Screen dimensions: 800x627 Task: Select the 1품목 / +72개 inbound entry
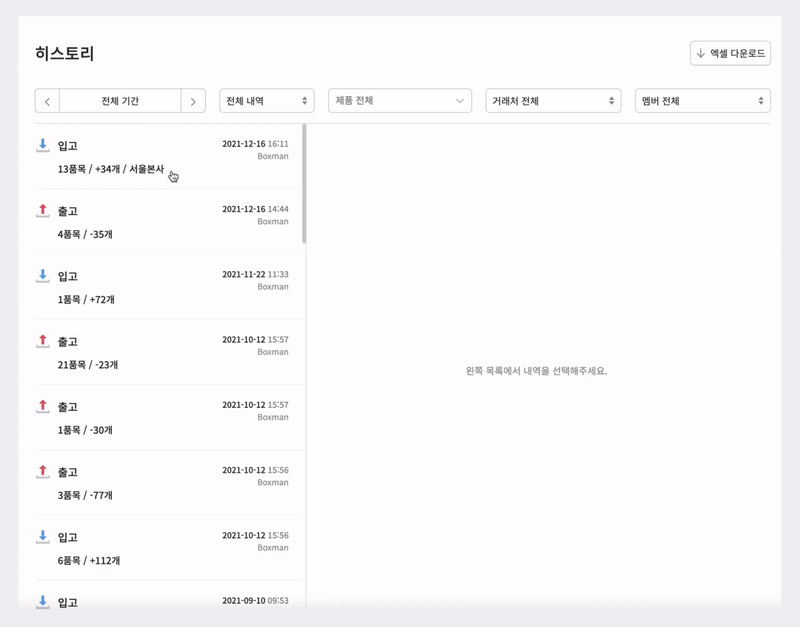click(86, 300)
